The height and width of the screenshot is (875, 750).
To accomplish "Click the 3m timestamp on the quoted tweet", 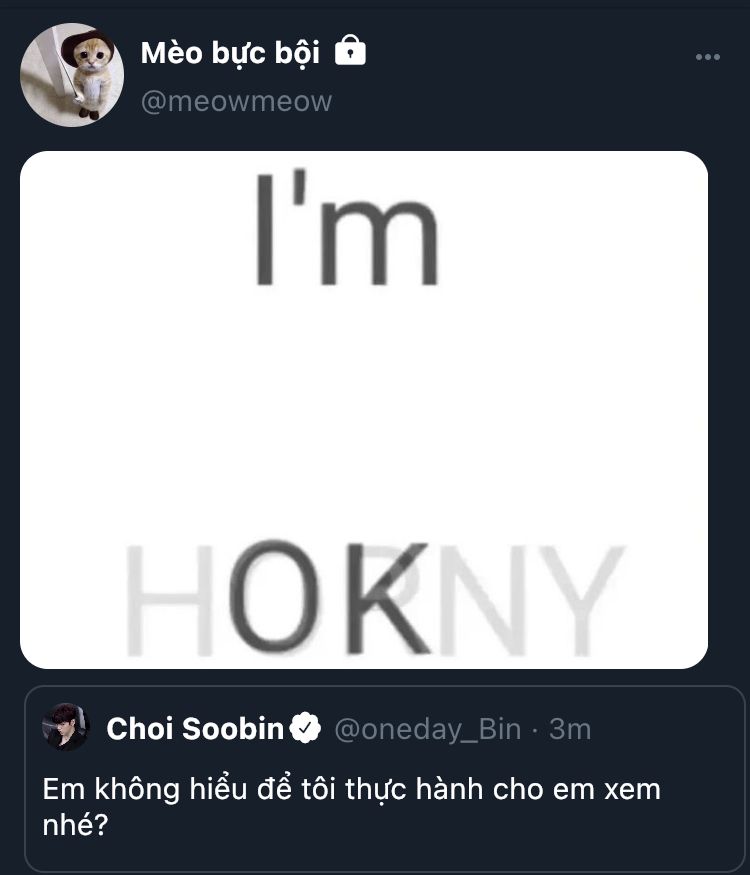I will [570, 729].
